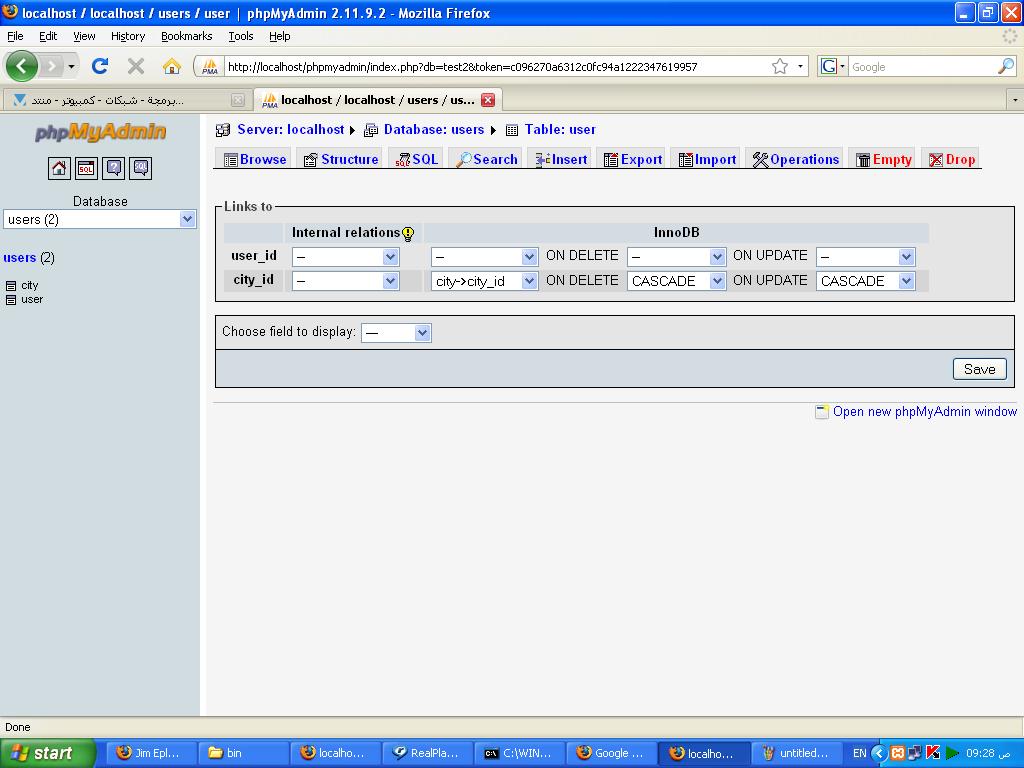Screen dimensions: 1024x768
Task: Click the Firefox reload icon
Action: 100,66
